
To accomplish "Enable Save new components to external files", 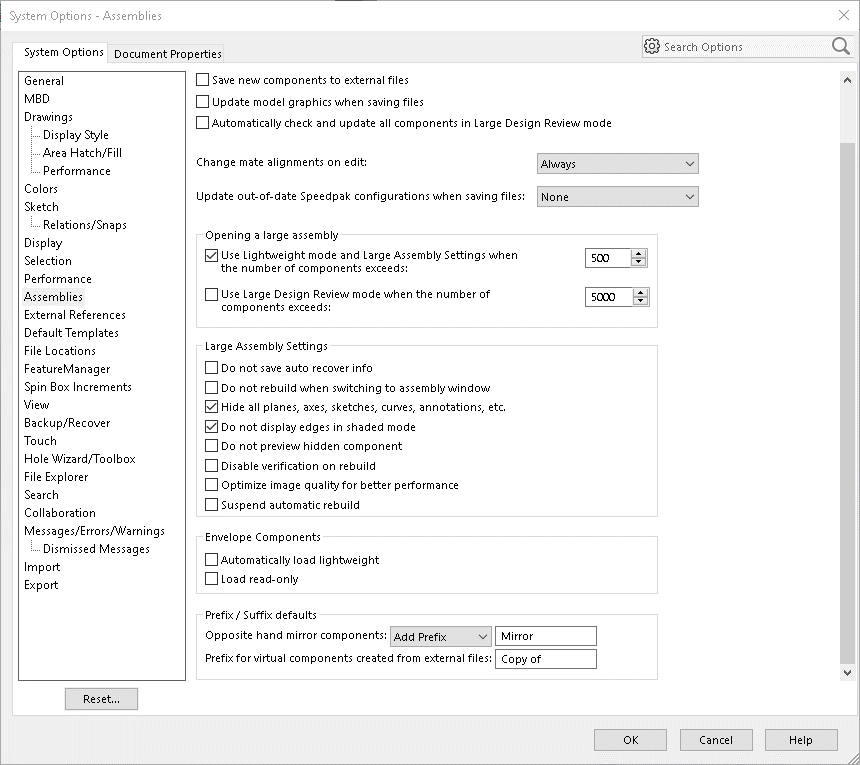I will point(202,80).
